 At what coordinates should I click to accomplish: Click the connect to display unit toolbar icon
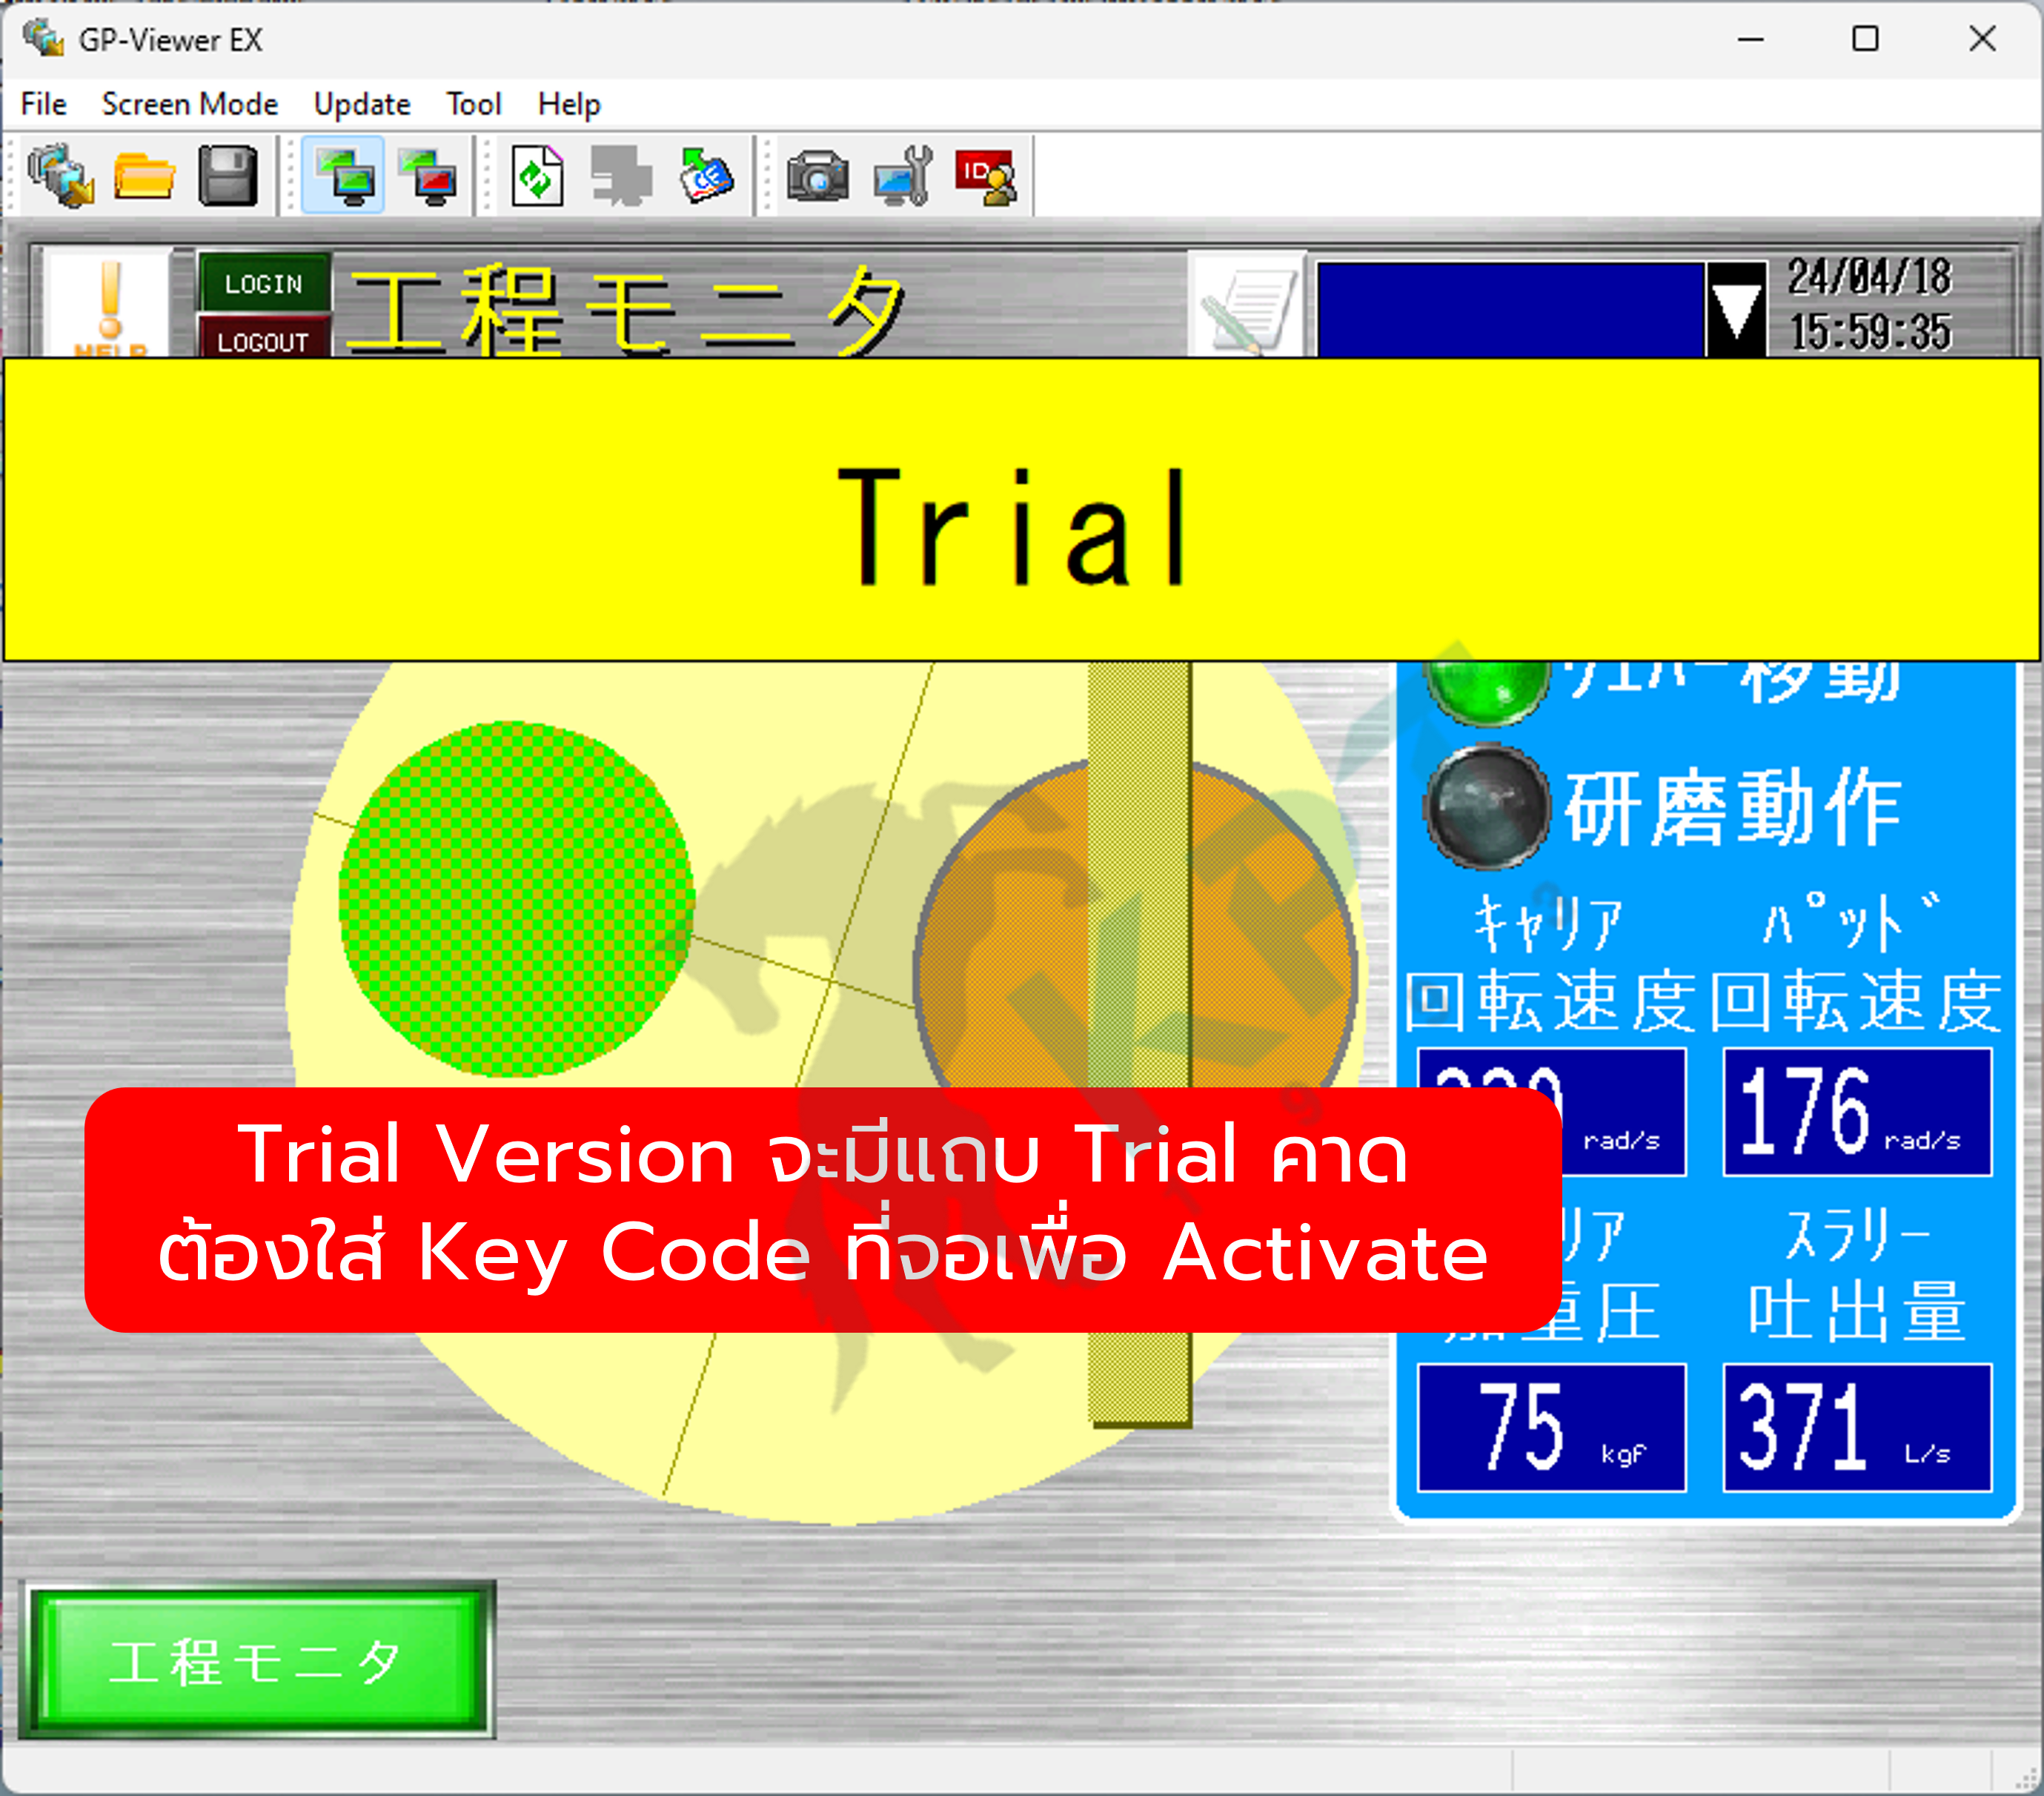click(60, 175)
